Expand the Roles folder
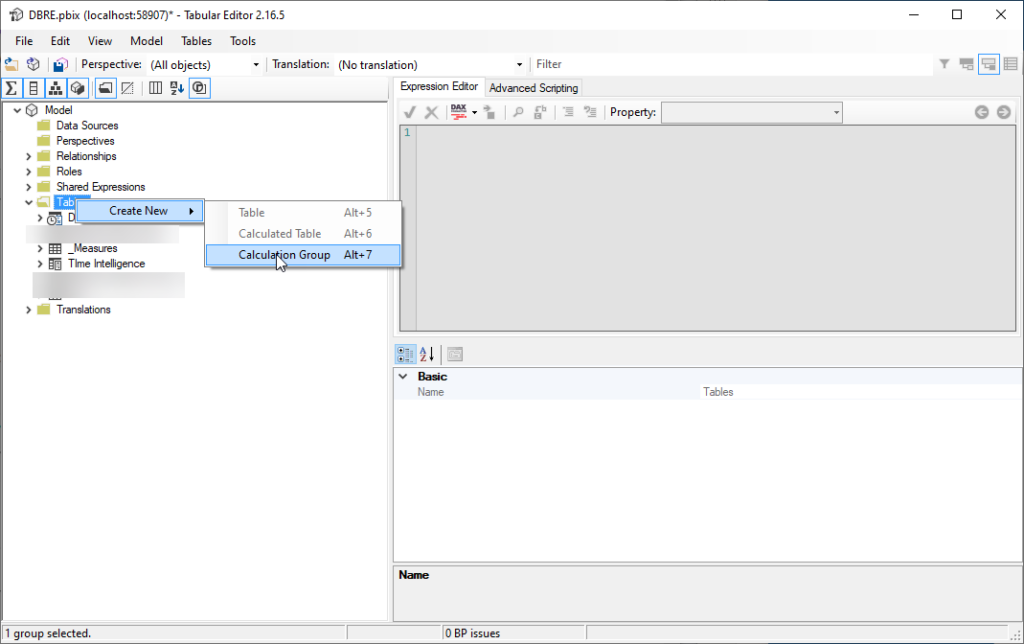 [29, 172]
